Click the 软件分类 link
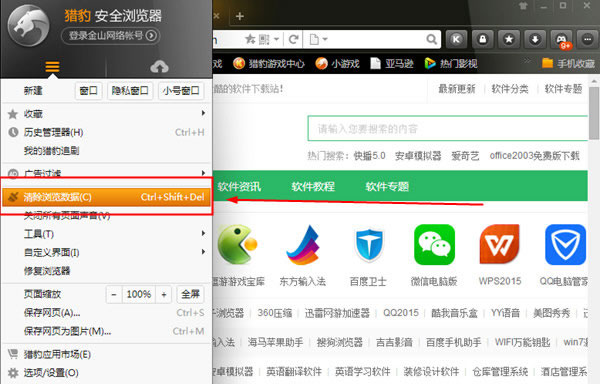The width and height of the screenshot is (600, 384). [x=510, y=89]
